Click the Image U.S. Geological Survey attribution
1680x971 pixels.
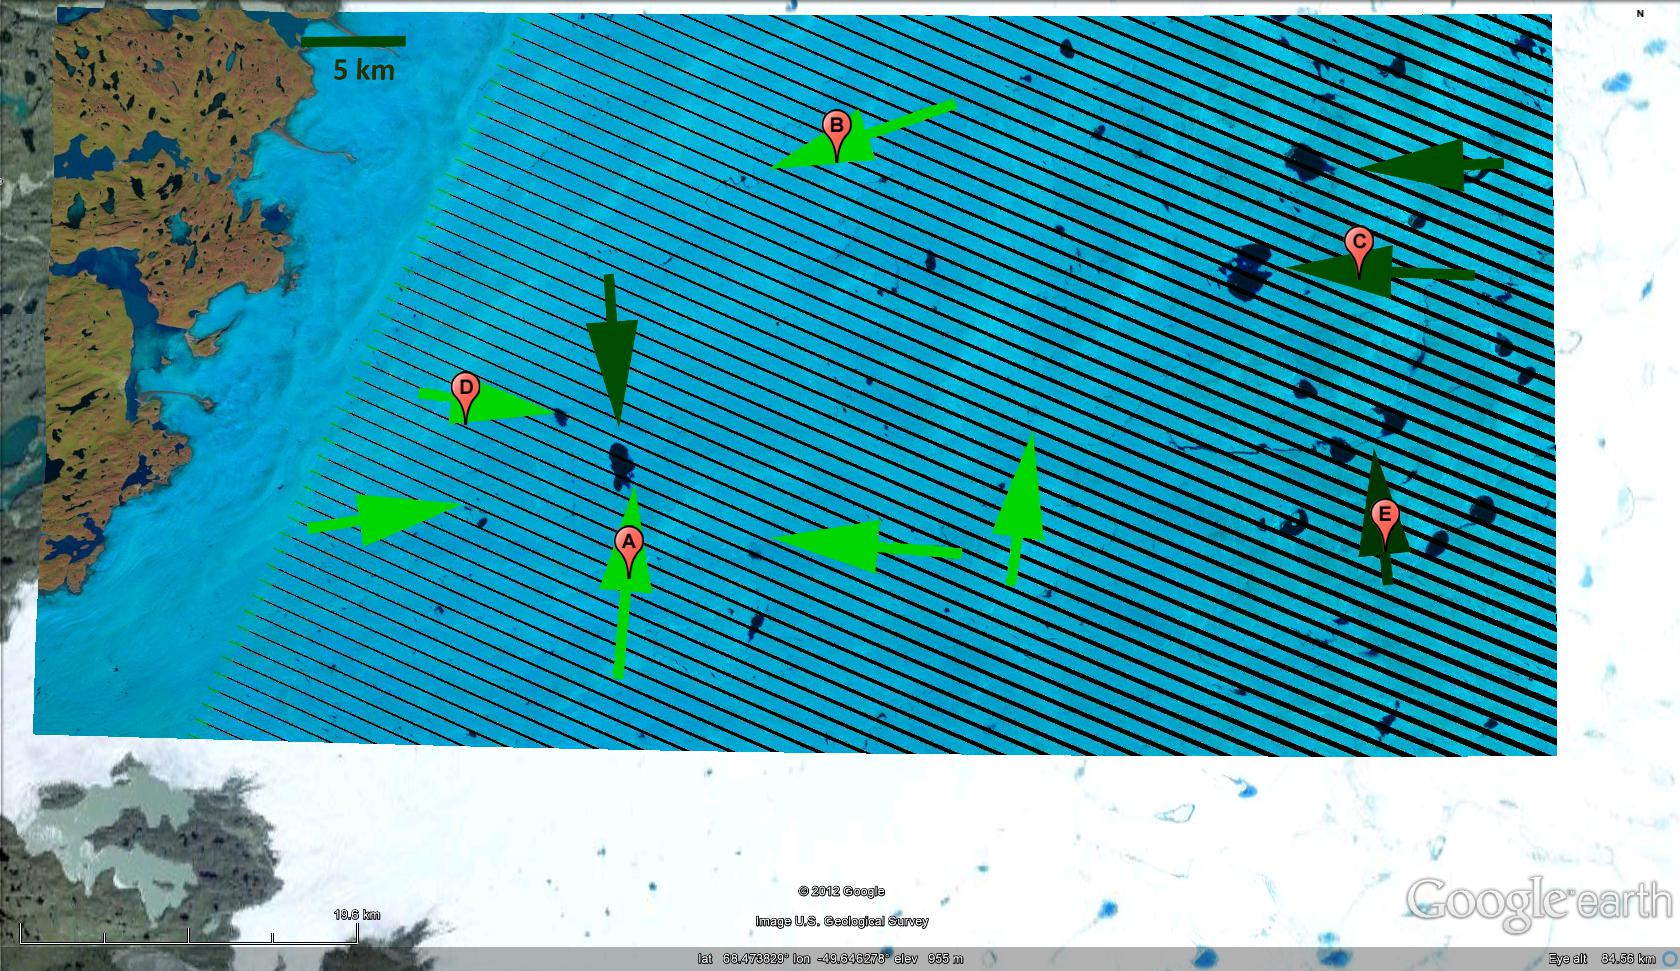841,921
